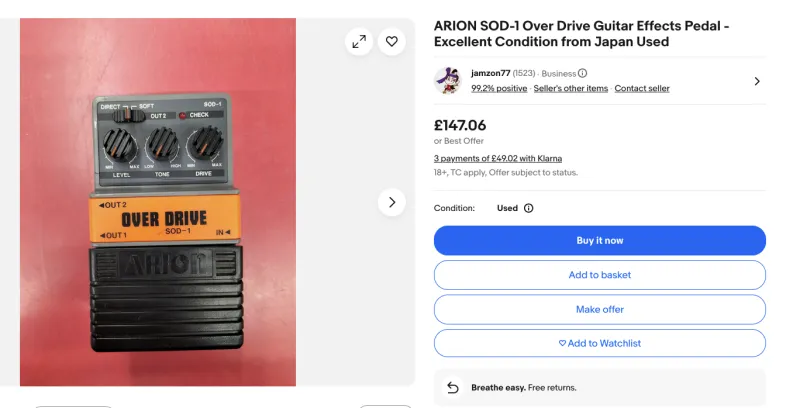
Task: Open the Business seller info icon
Action: click(582, 73)
